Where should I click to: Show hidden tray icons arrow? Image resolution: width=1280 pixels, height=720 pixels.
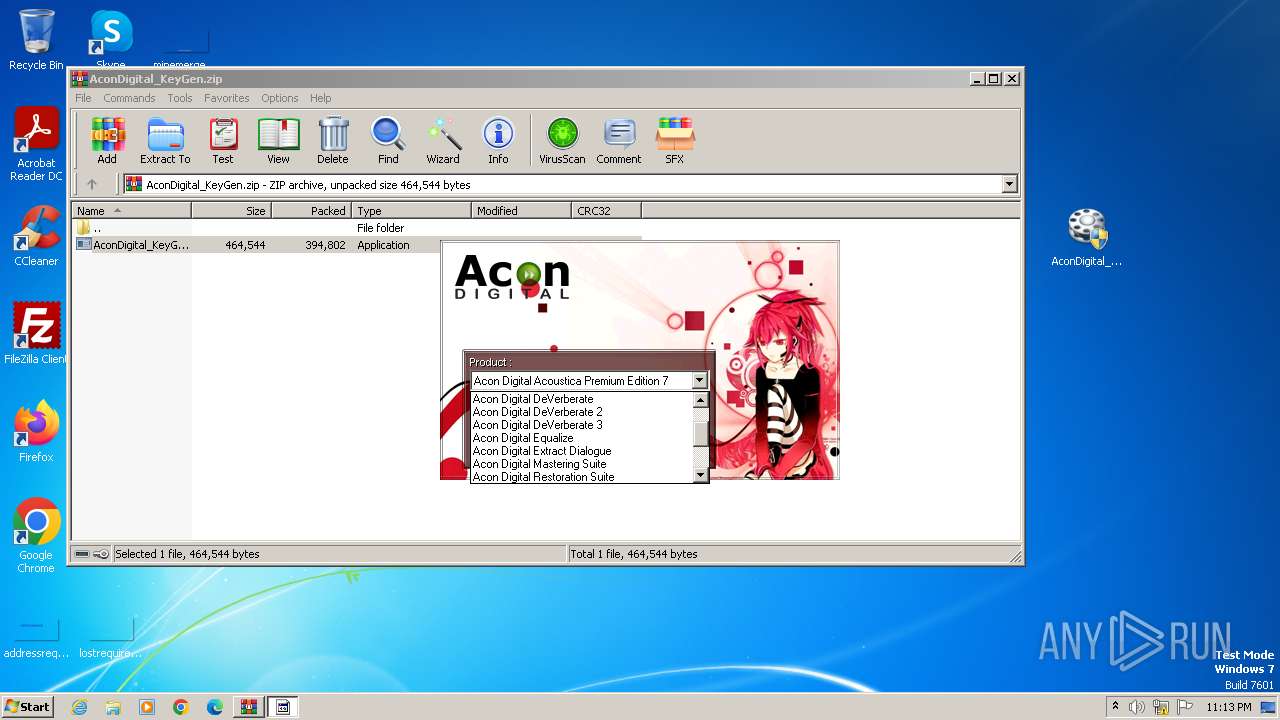(1115, 706)
